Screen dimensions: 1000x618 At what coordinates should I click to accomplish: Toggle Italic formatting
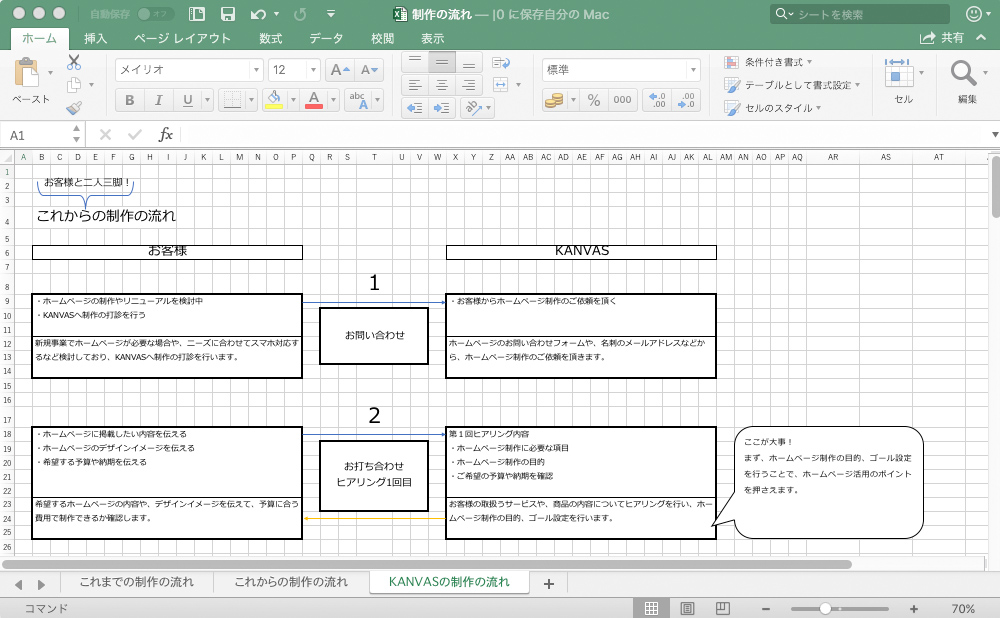(x=158, y=100)
